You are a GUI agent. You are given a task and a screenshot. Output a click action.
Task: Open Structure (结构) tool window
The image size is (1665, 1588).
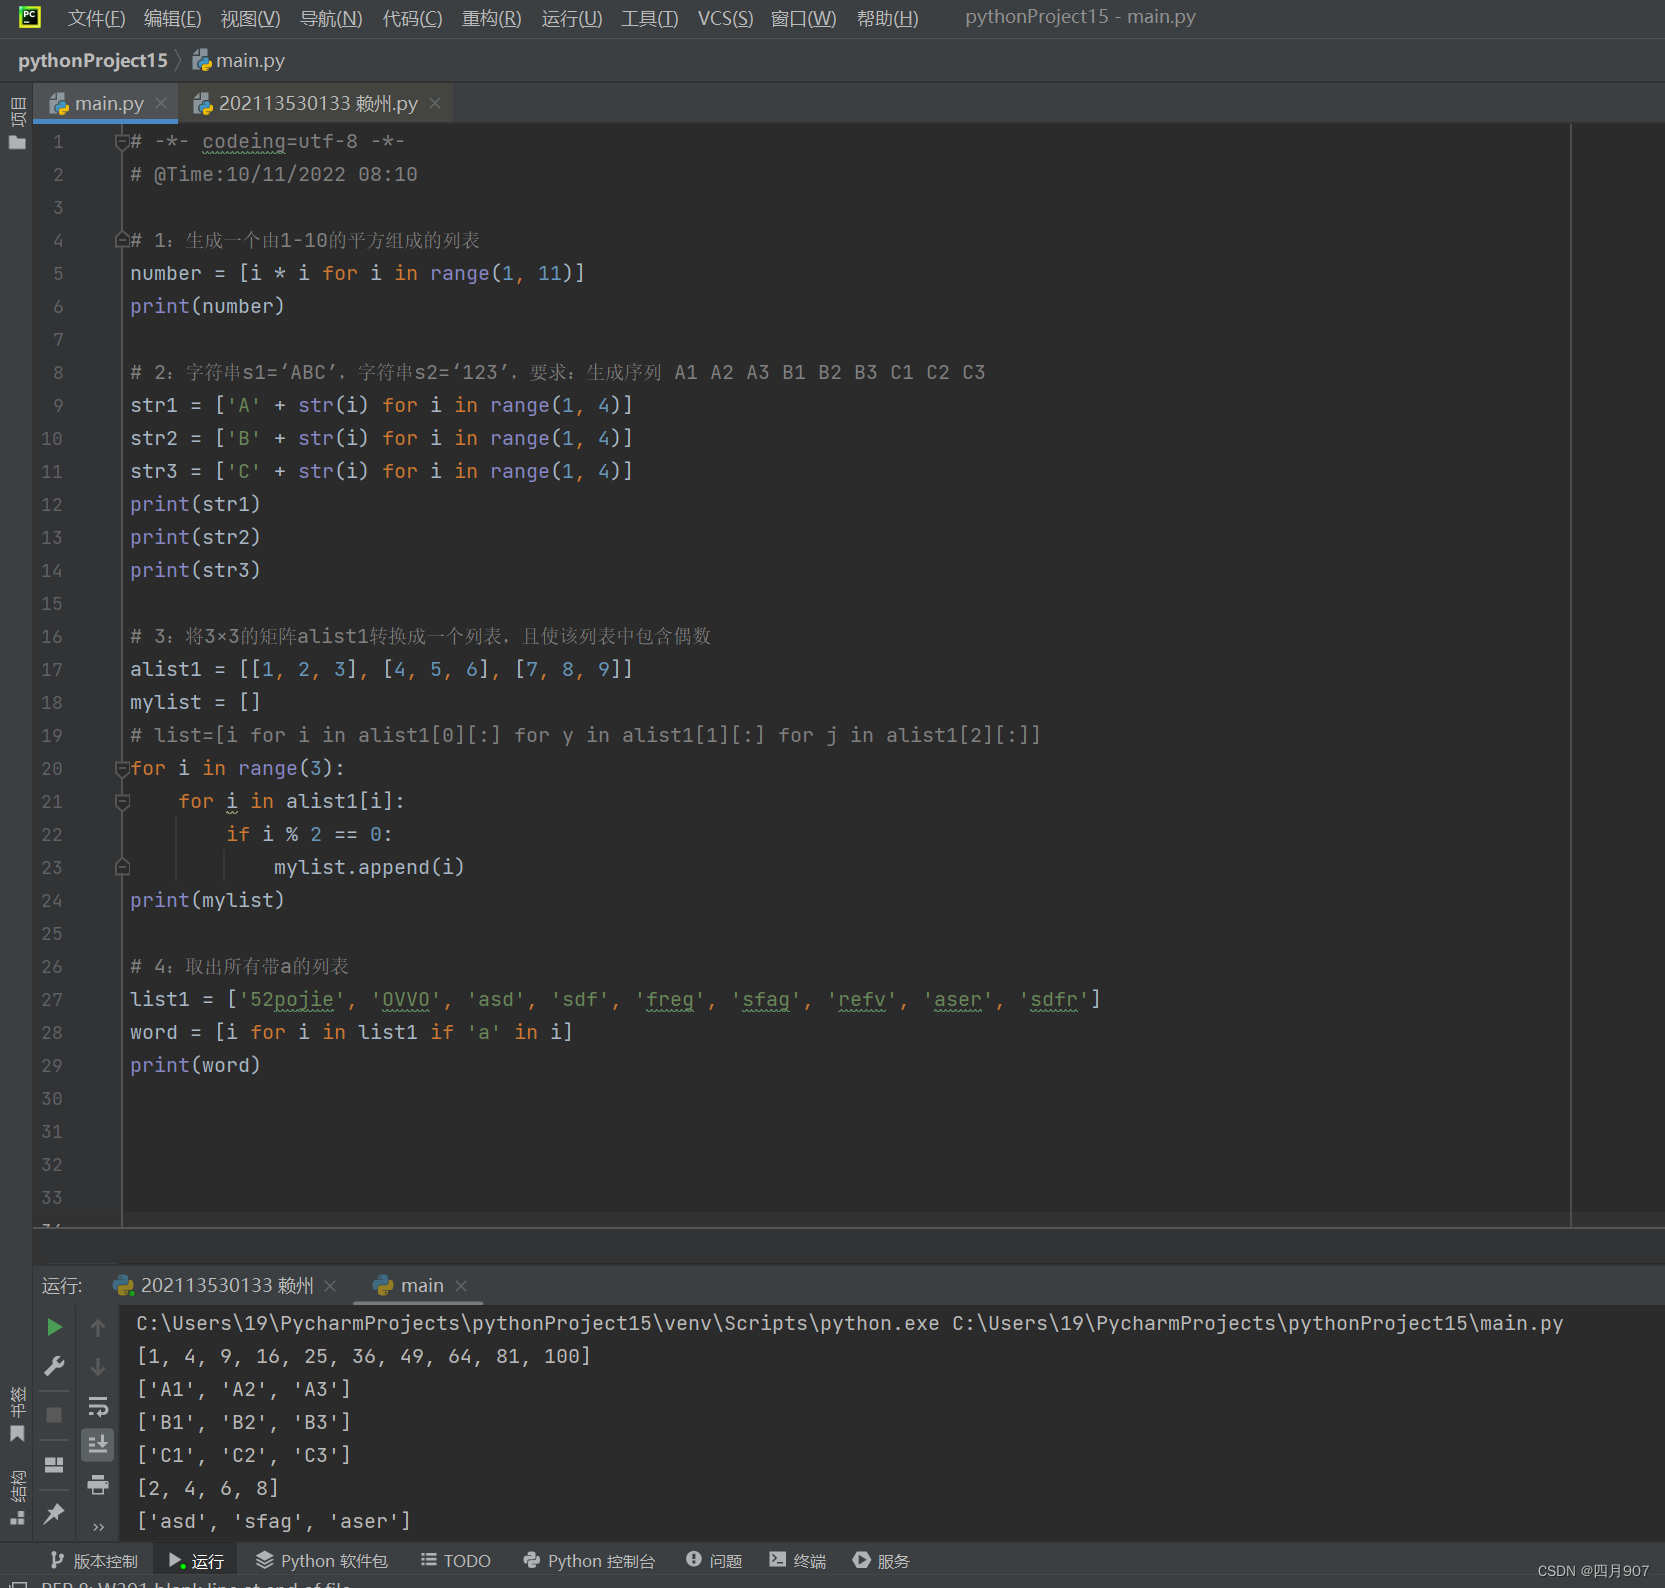(x=17, y=1496)
